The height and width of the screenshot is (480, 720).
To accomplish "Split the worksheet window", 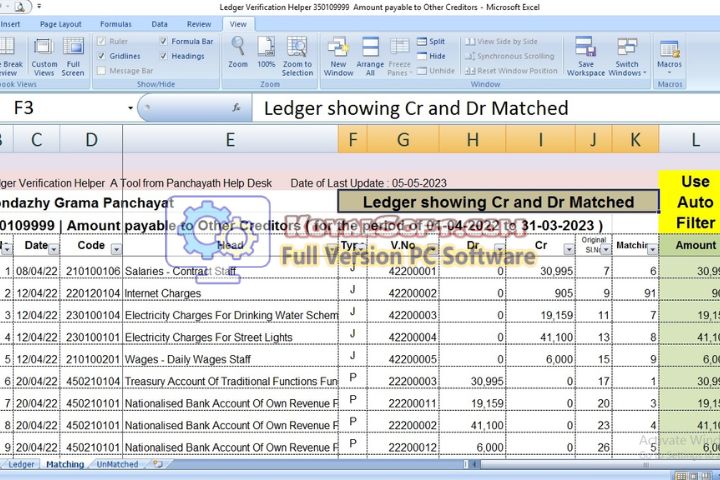I will coord(431,41).
